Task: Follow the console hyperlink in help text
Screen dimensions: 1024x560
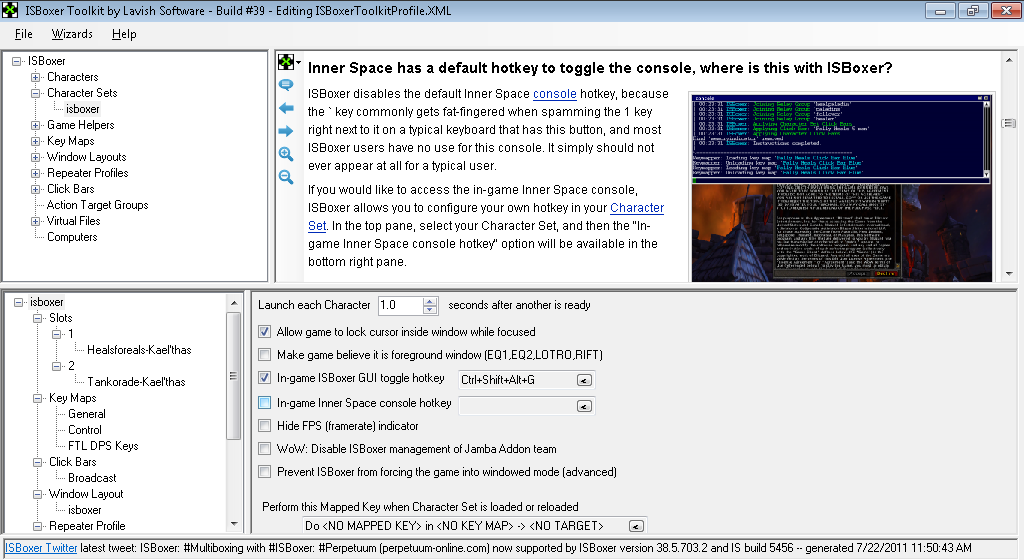Action: [554, 94]
